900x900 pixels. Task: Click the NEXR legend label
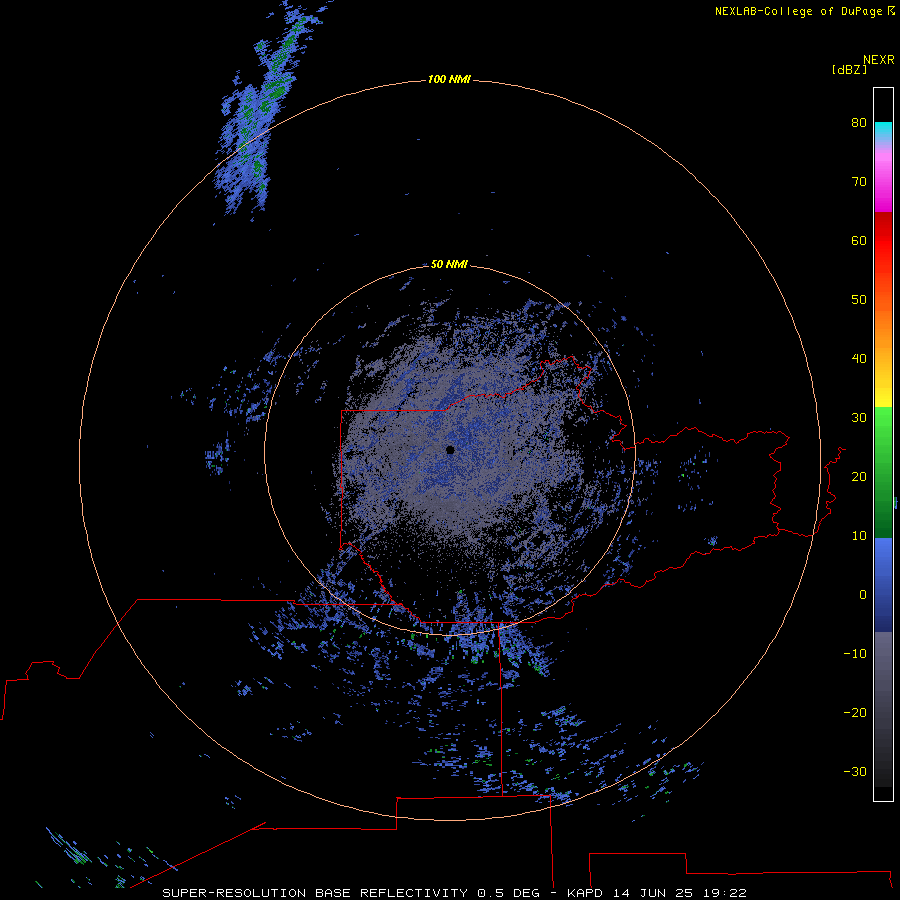point(879,60)
